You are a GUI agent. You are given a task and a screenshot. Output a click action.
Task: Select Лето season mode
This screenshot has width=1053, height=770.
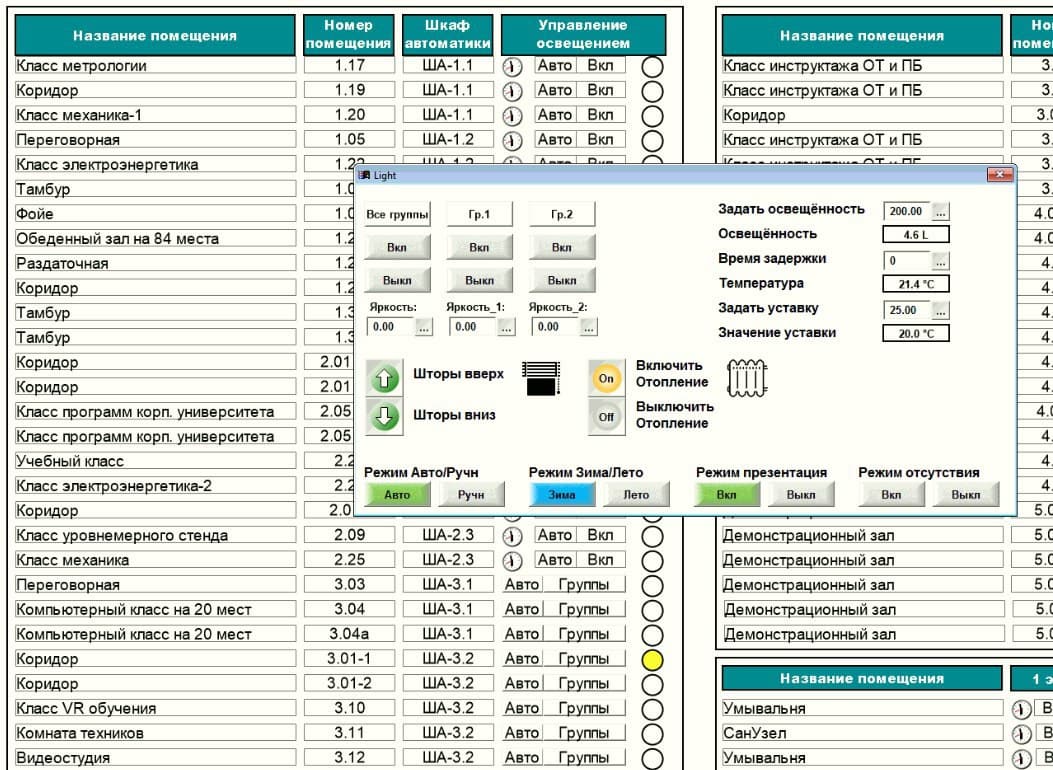(636, 495)
